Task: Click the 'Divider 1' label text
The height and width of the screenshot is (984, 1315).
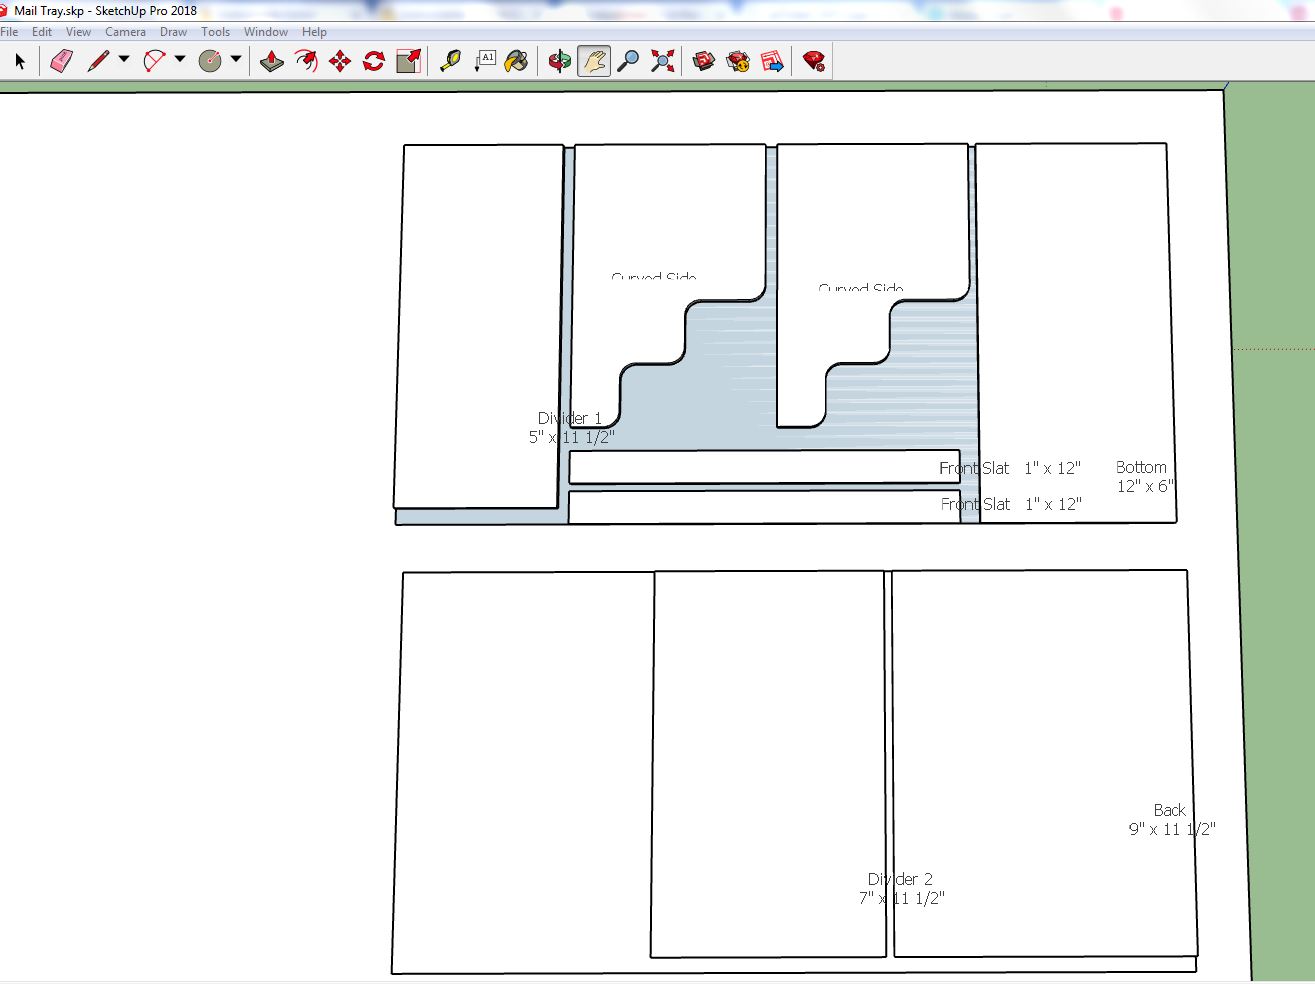Action: [x=570, y=419]
